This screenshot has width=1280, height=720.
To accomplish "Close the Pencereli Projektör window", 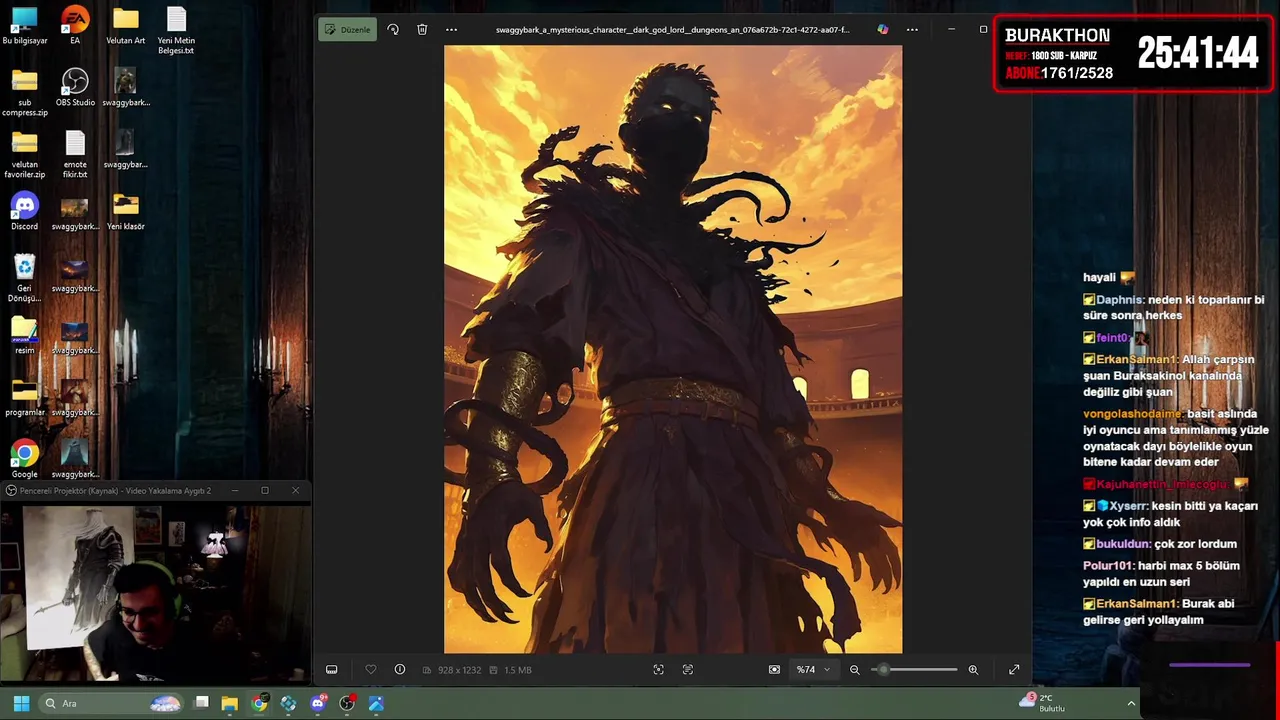I will point(295,490).
